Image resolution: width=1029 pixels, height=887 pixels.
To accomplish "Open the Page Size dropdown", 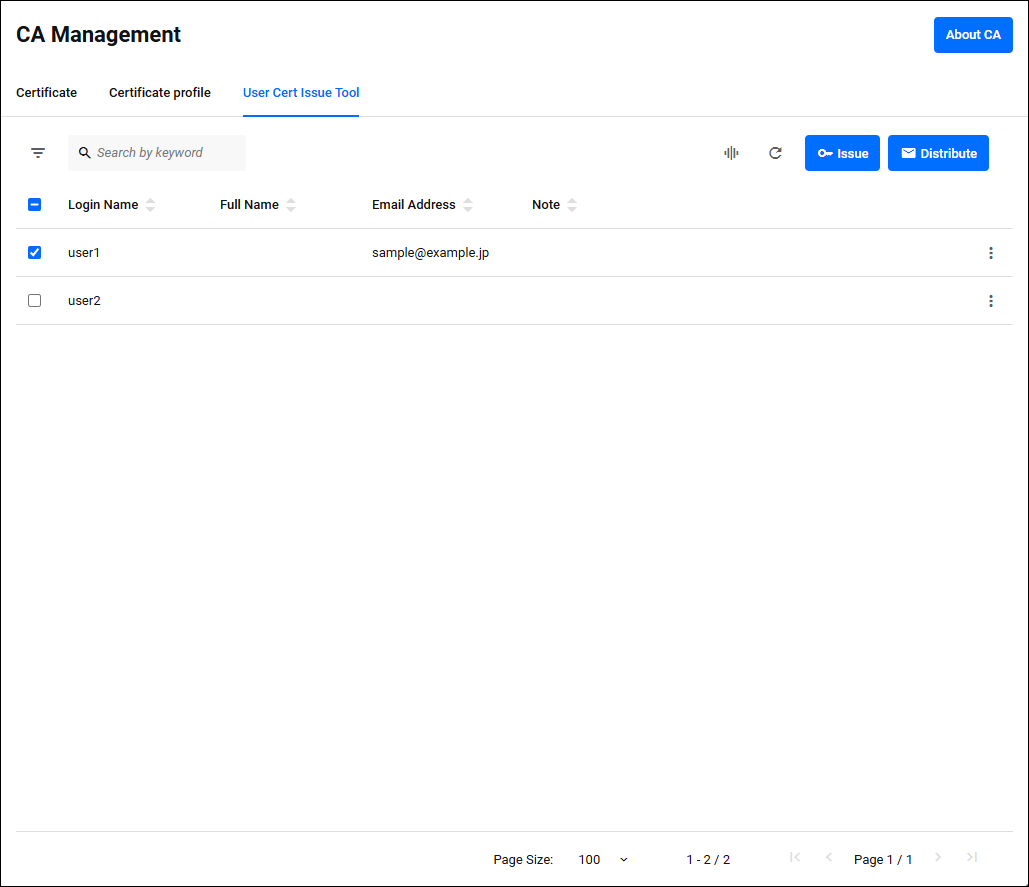I will [x=603, y=859].
